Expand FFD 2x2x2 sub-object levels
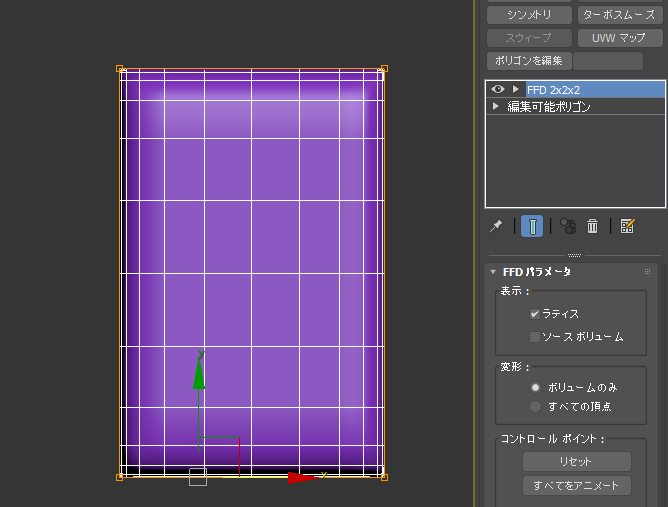This screenshot has height=507, width=668. click(515, 89)
